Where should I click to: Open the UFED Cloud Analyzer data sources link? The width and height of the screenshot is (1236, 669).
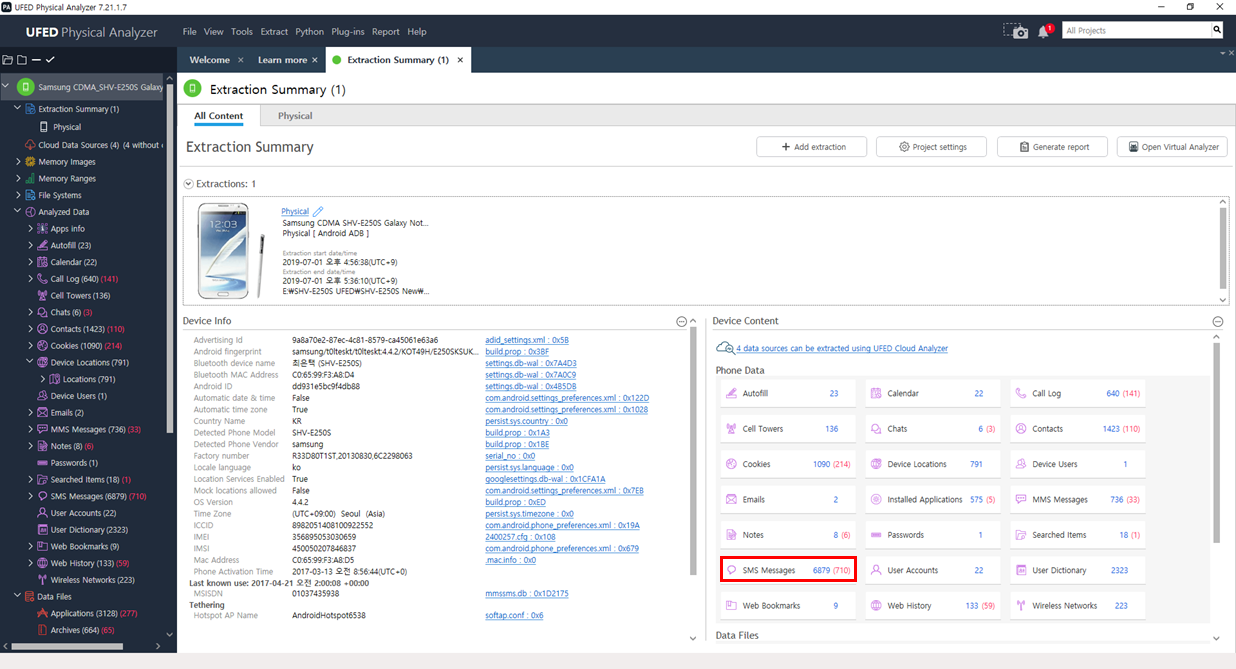842,348
